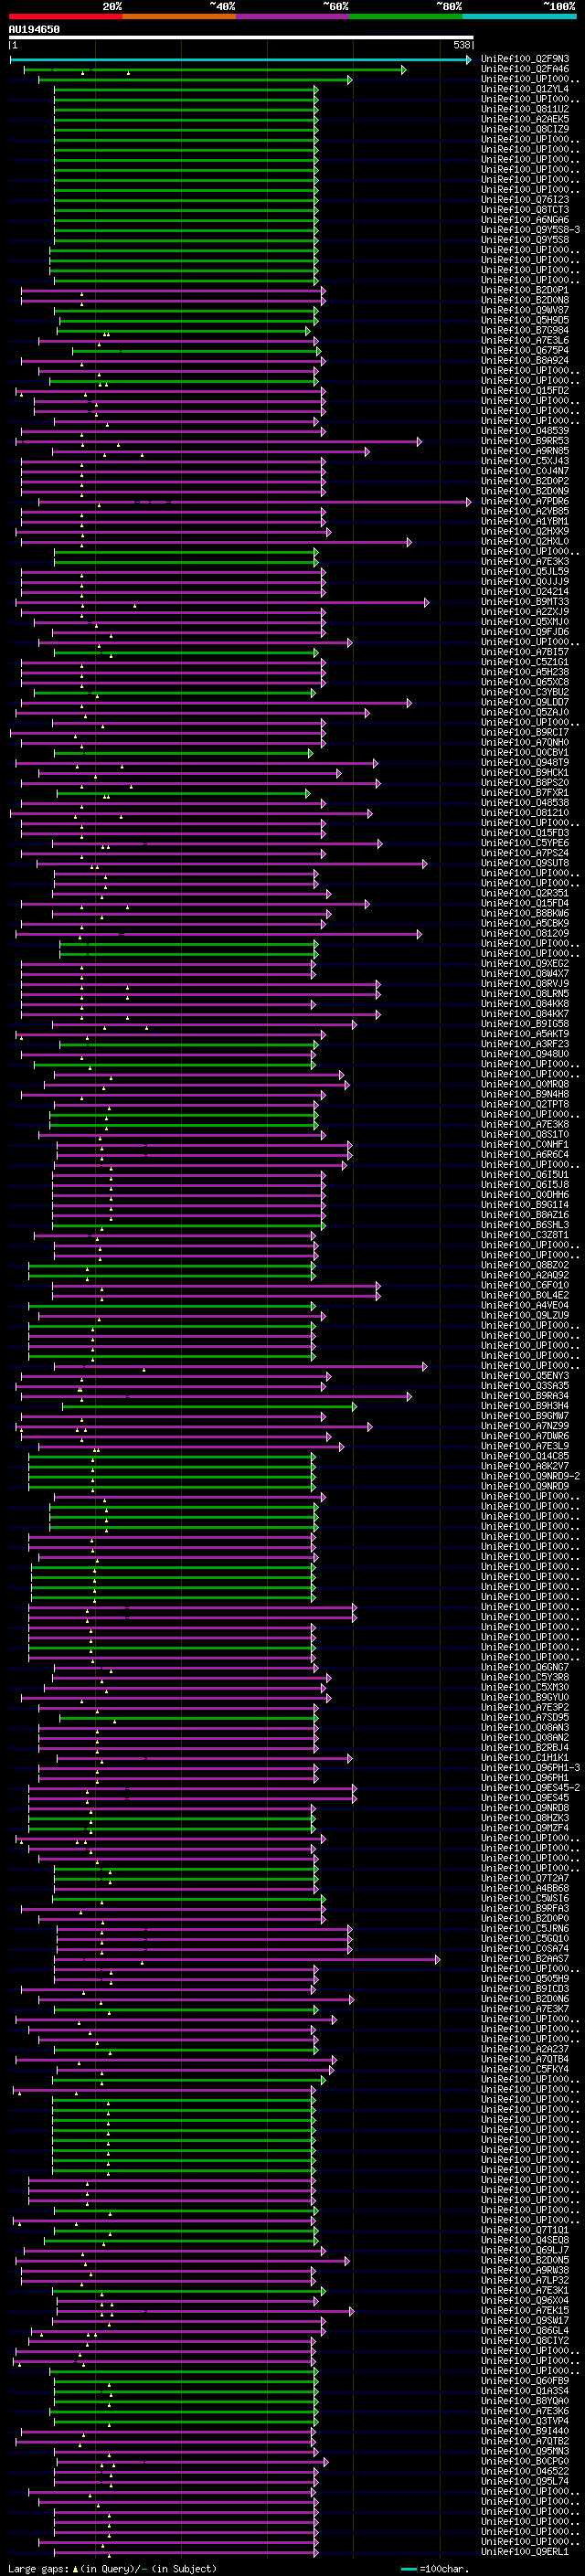Click the long magenta alignment bar for A7PDR6
The height and width of the screenshot is (2576, 585).
[254, 501]
